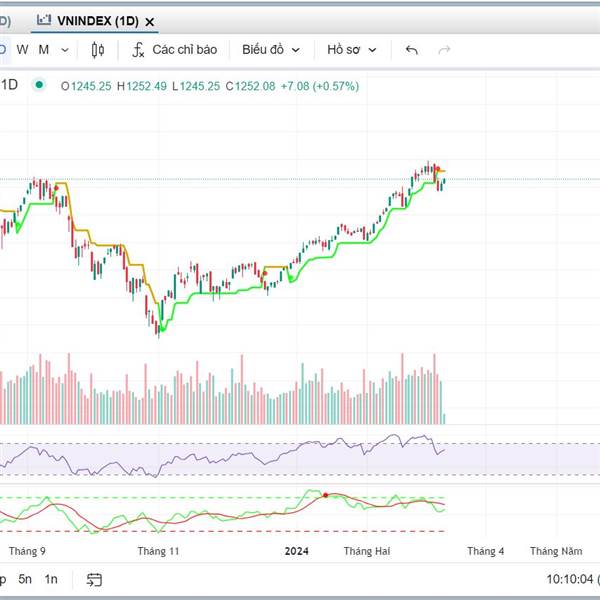
Task: Click the +7.08 (+0.57%) change value
Action: pos(320,86)
